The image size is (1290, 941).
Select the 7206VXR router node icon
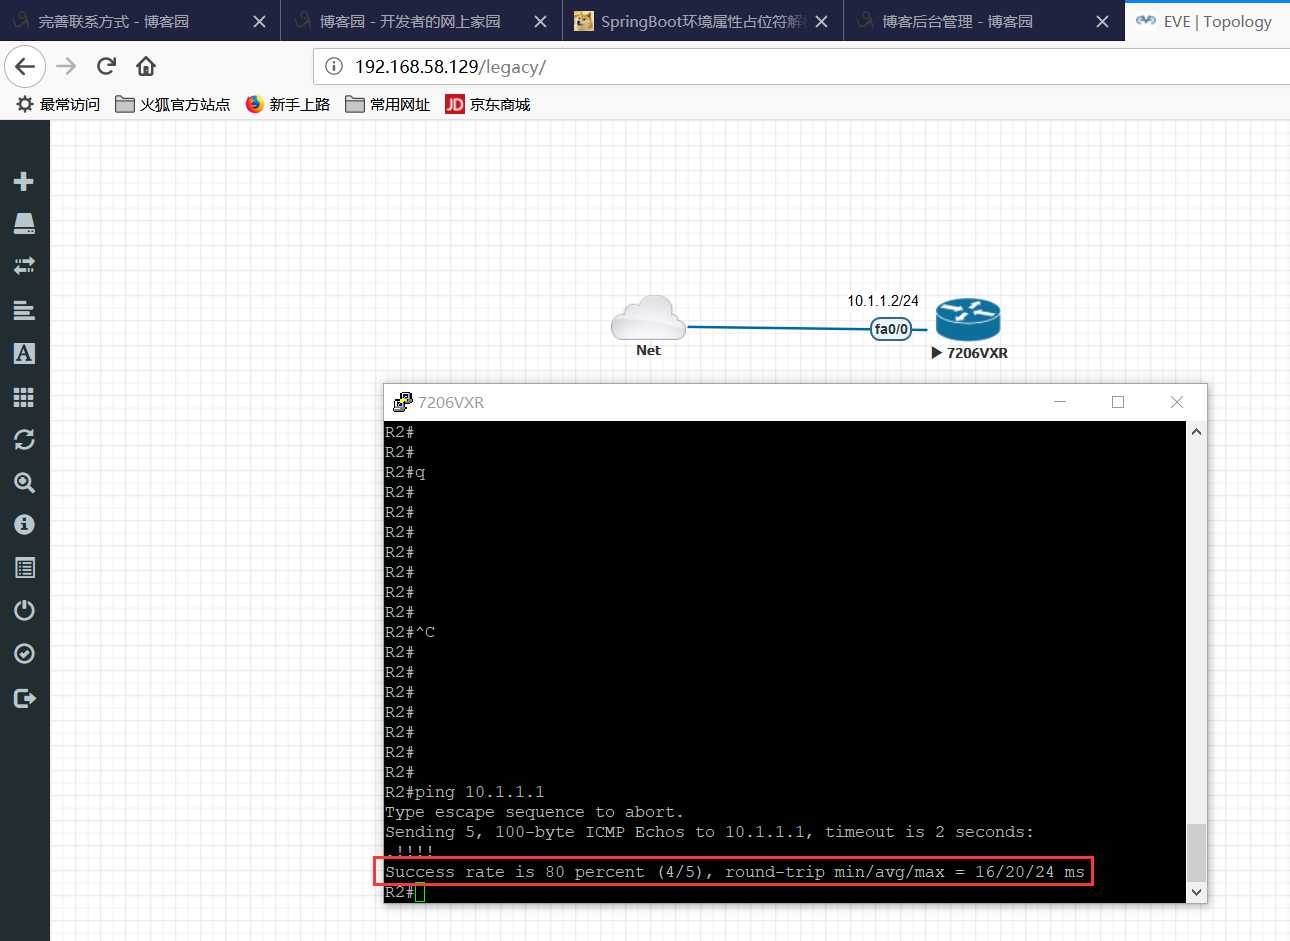point(968,321)
